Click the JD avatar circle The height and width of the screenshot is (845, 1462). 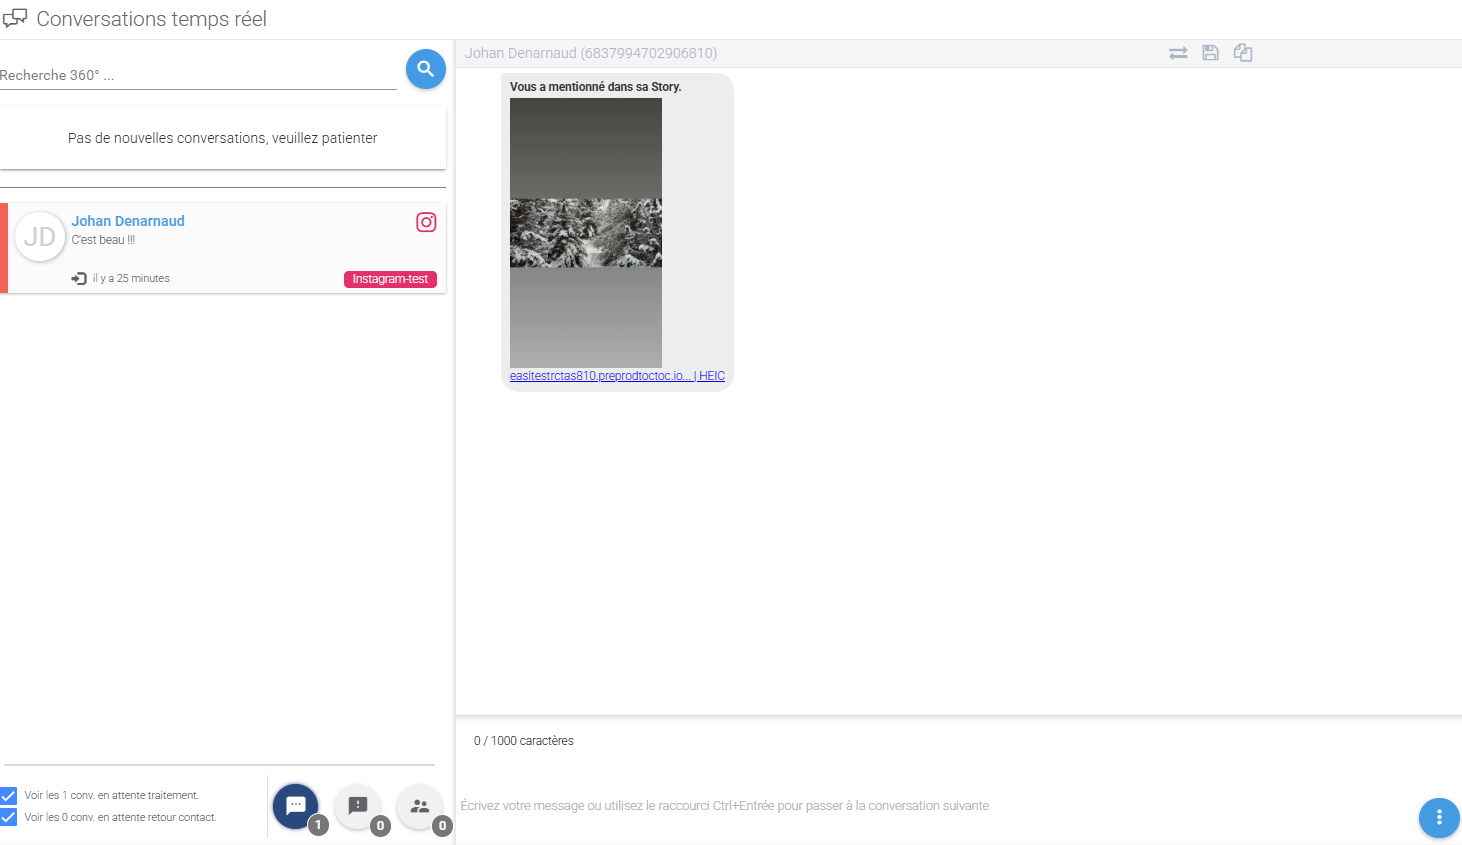click(x=40, y=237)
